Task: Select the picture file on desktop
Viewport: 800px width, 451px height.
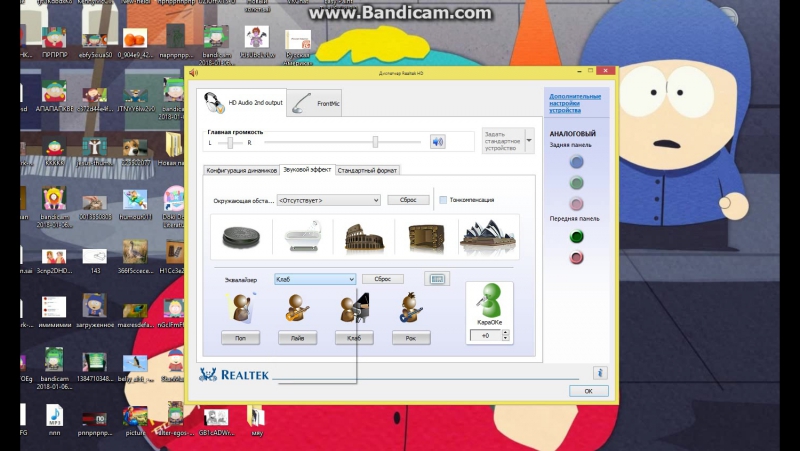Action: (x=135, y=420)
